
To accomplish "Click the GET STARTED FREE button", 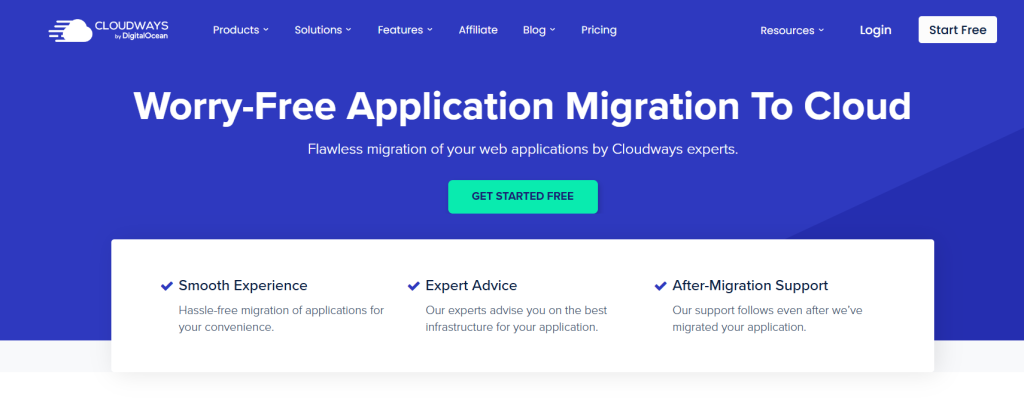I will coord(522,197).
